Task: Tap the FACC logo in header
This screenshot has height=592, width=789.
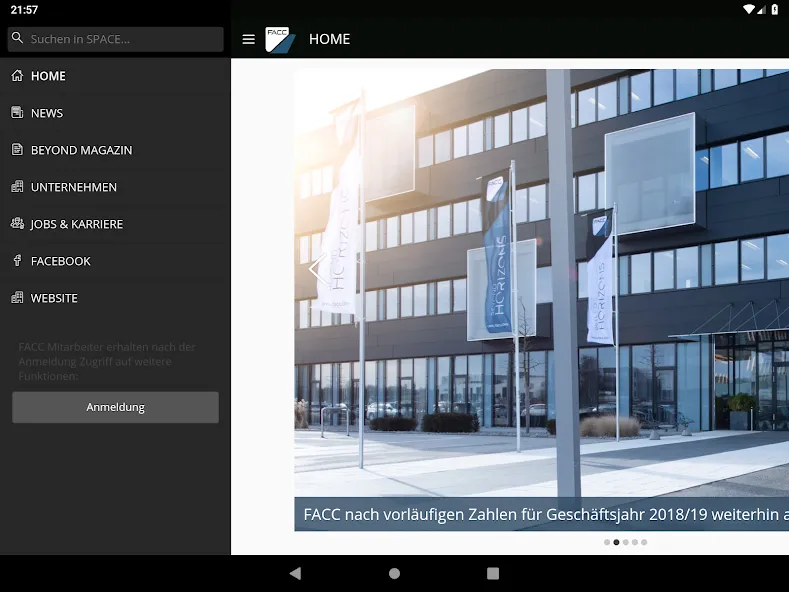Action: 280,39
